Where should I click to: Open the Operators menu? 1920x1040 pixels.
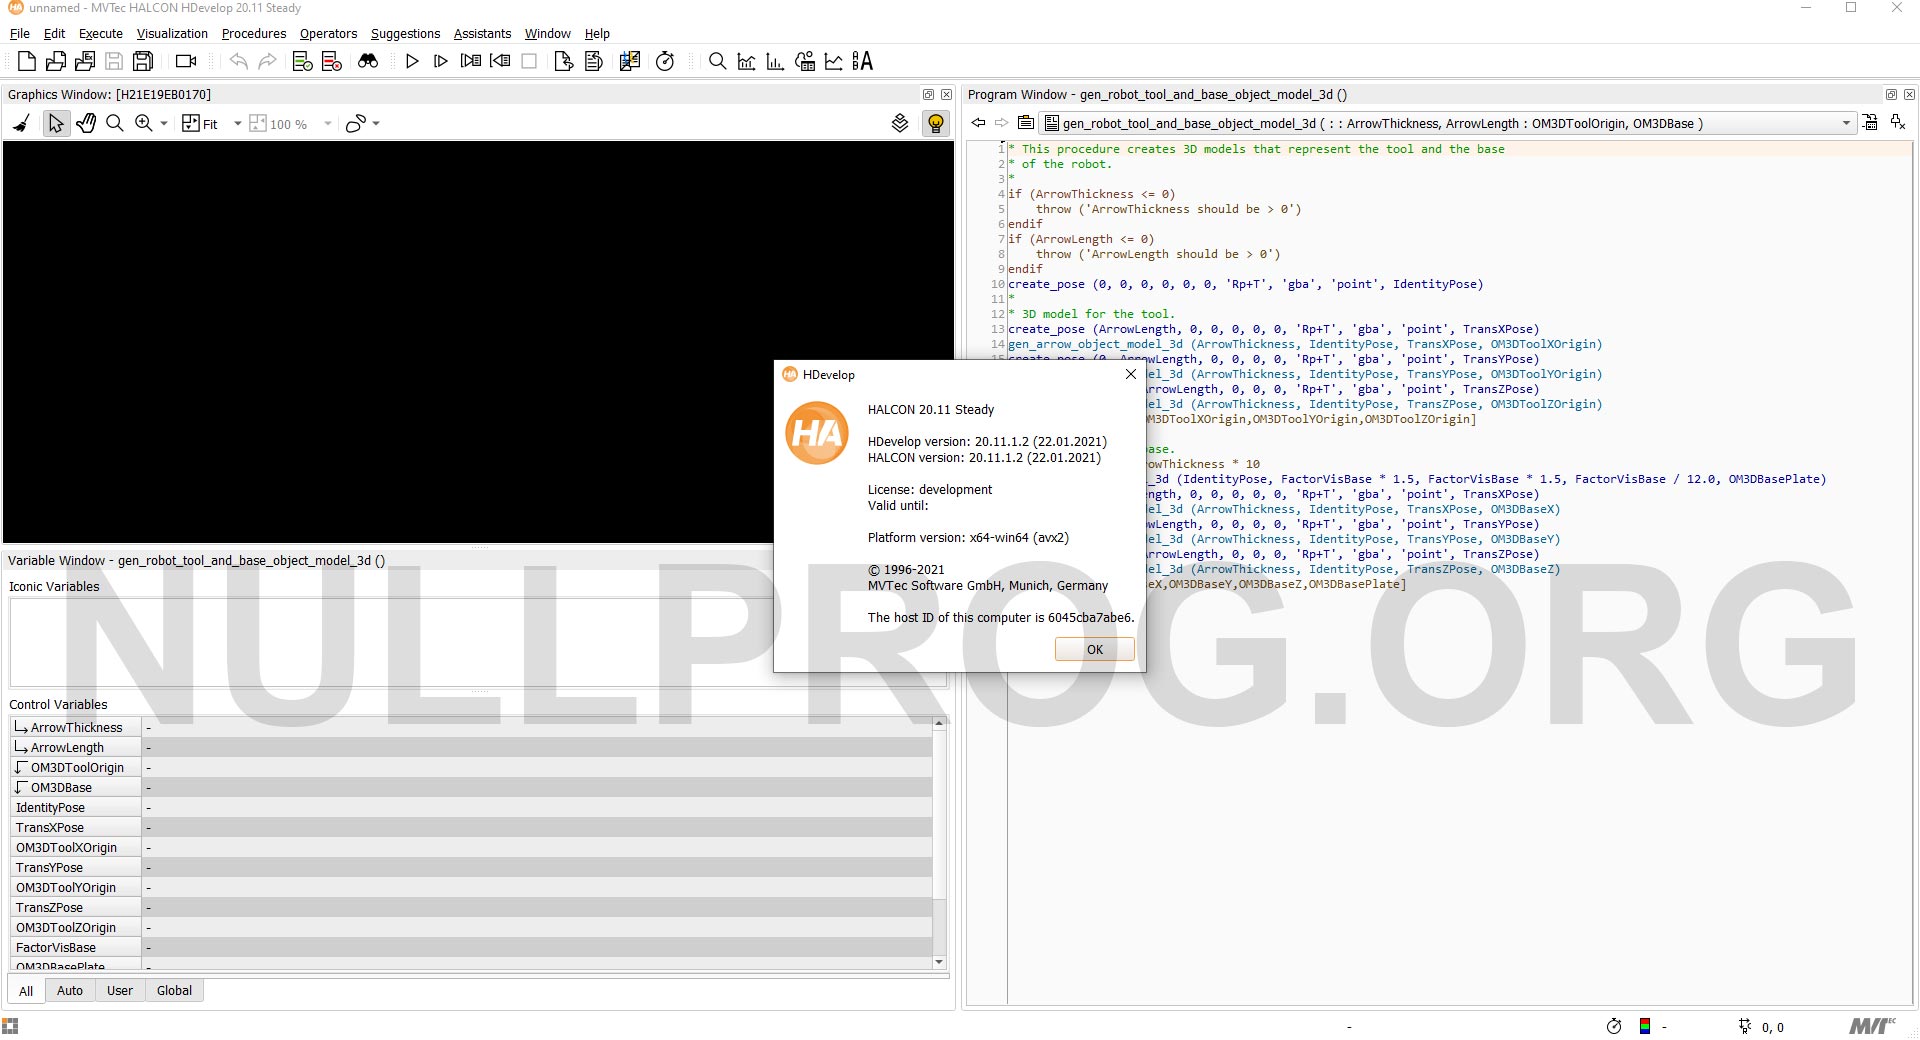(x=328, y=34)
